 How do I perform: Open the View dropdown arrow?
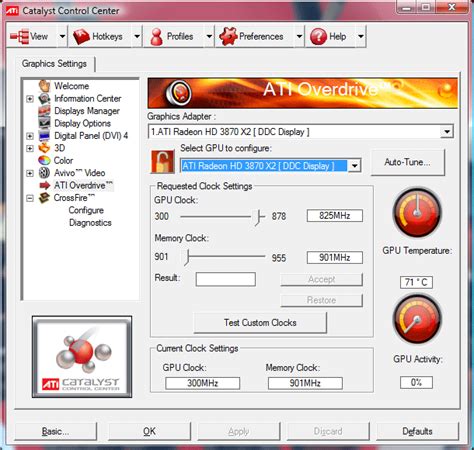point(62,36)
